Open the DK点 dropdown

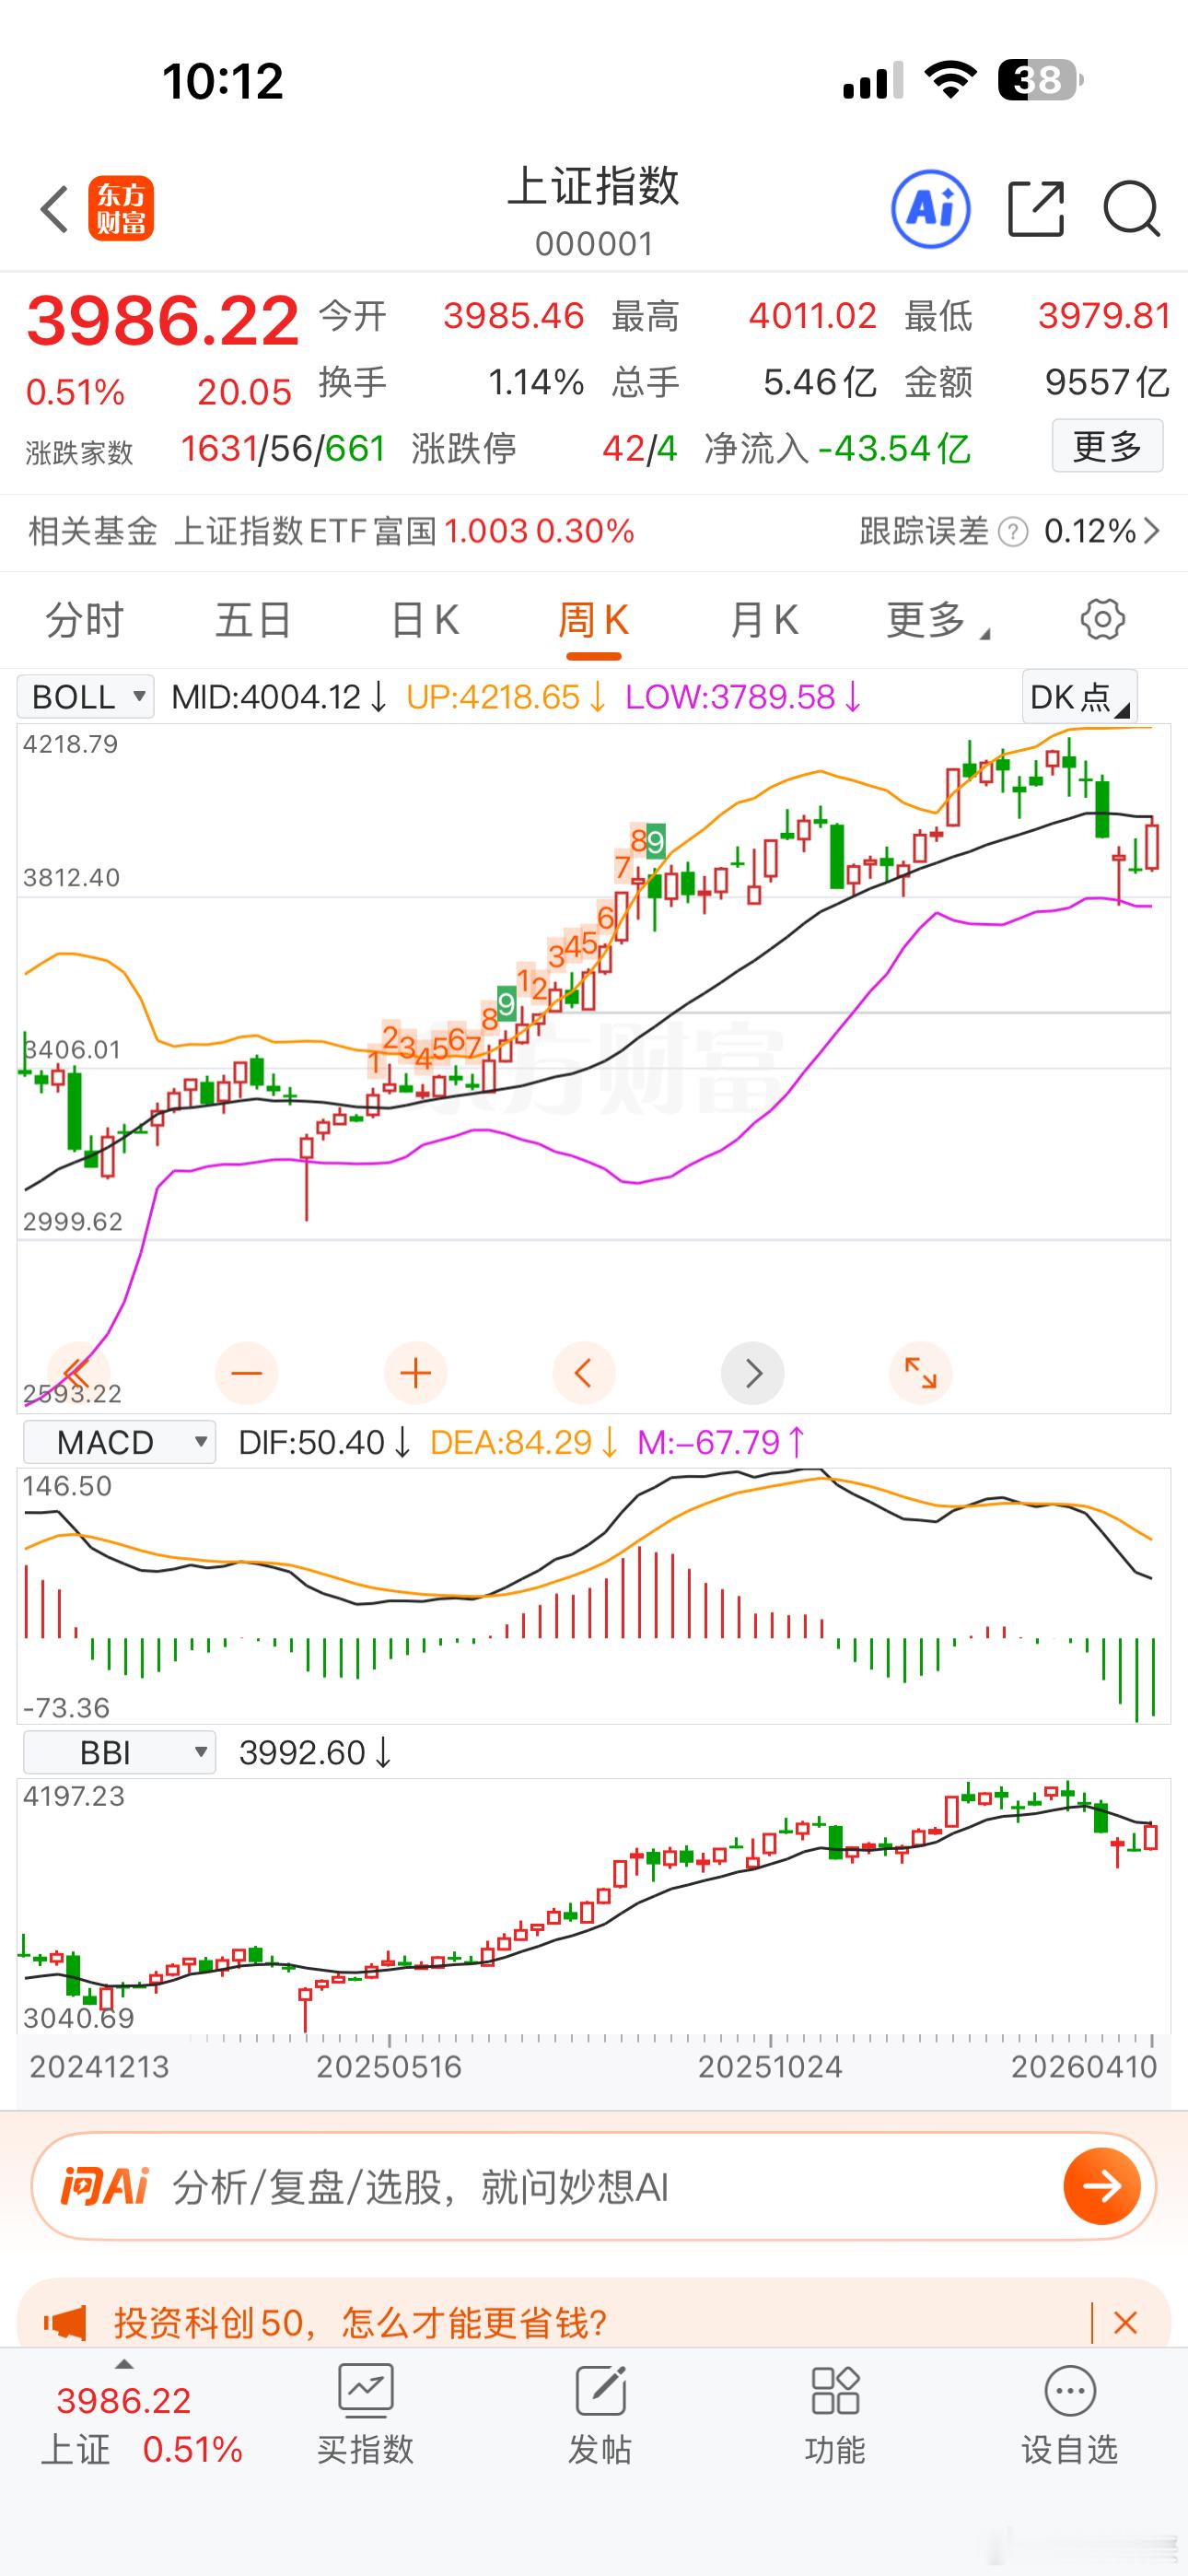(x=1079, y=696)
